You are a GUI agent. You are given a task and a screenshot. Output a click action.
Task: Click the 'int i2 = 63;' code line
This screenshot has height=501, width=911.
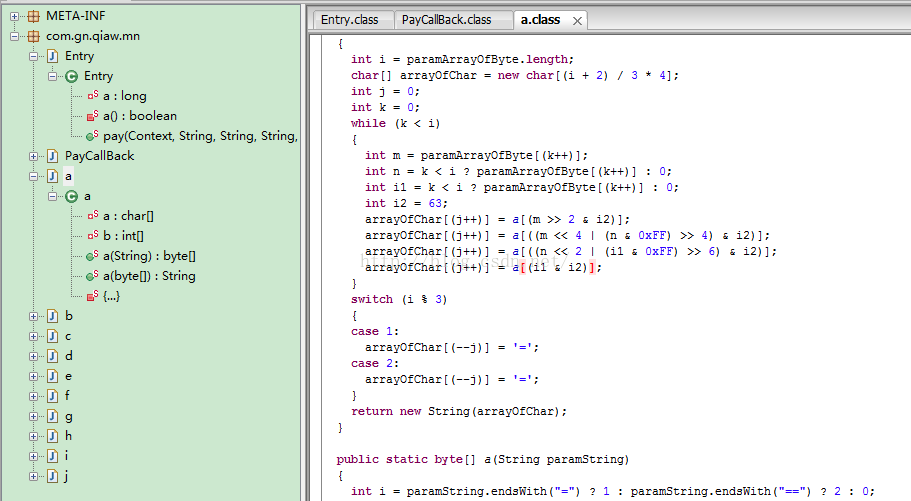tap(406, 203)
